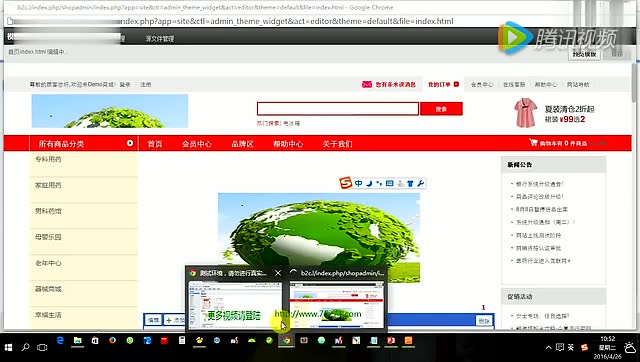The height and width of the screenshot is (362, 640).
Task: Open the calculator icon on taskbar
Action: point(182,340)
